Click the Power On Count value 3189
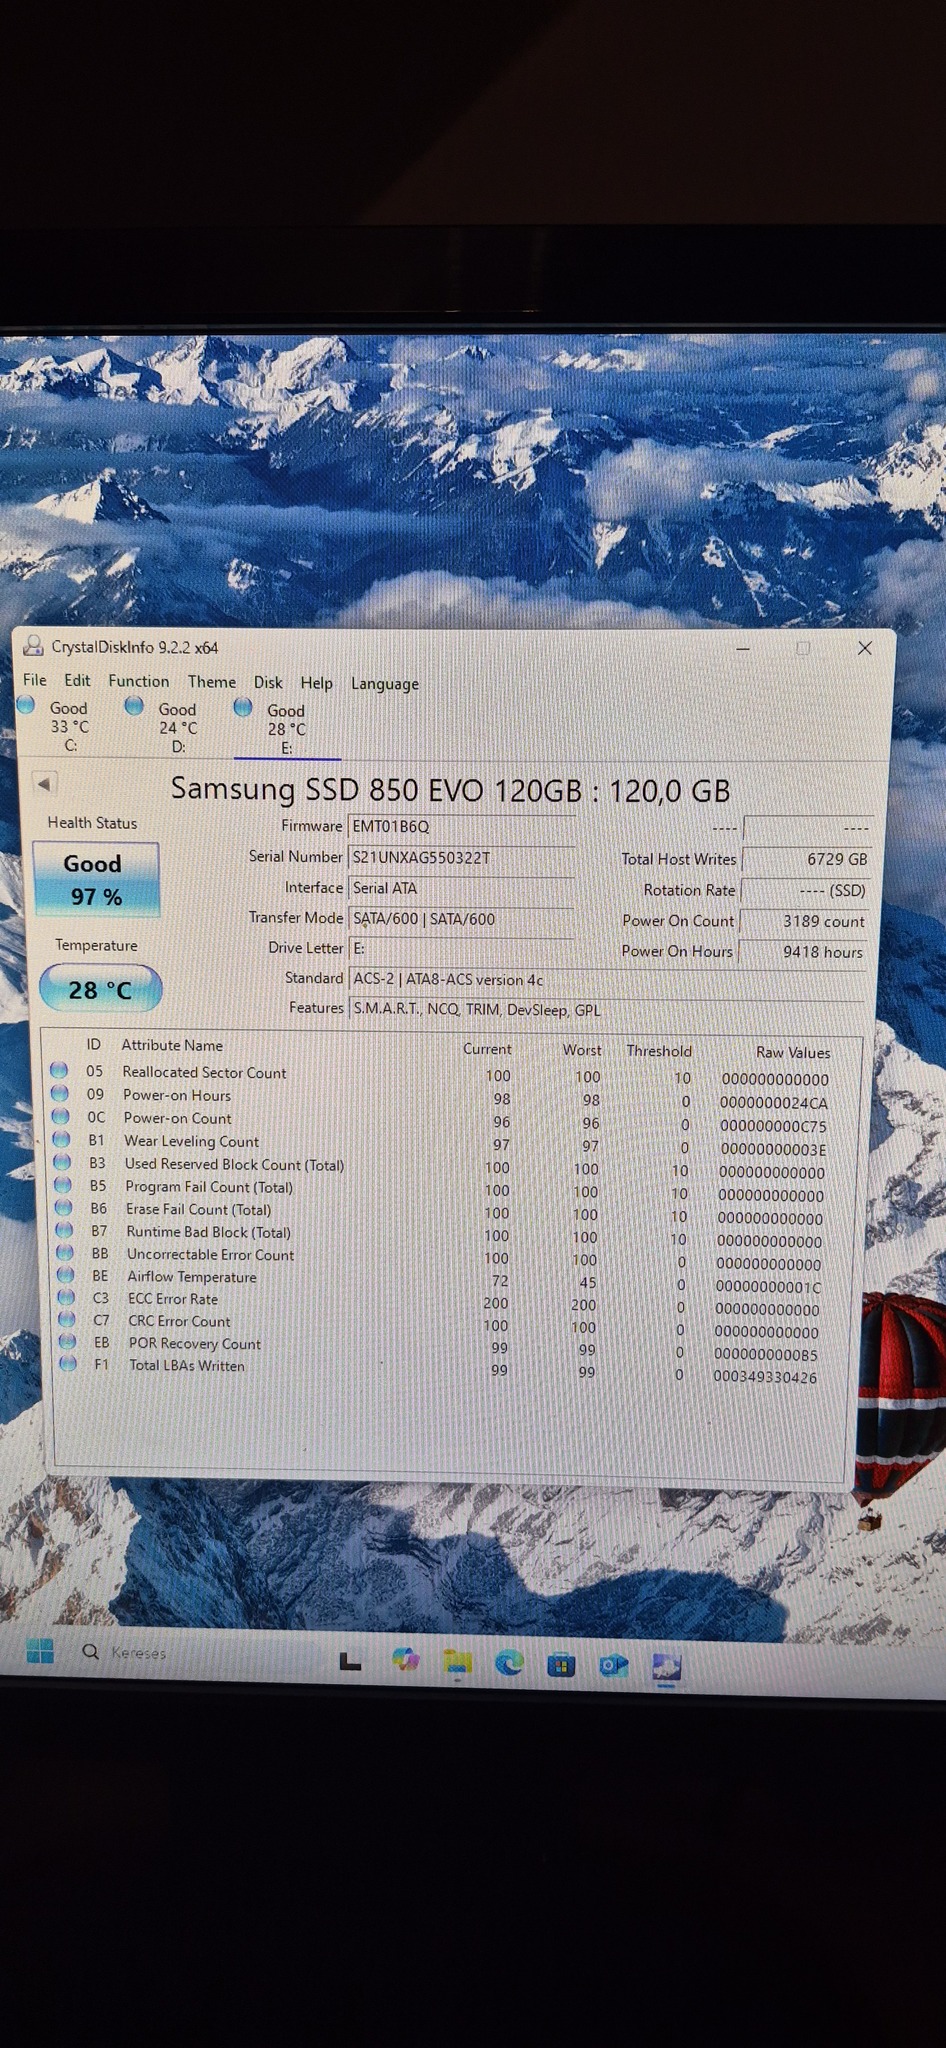 pos(803,921)
